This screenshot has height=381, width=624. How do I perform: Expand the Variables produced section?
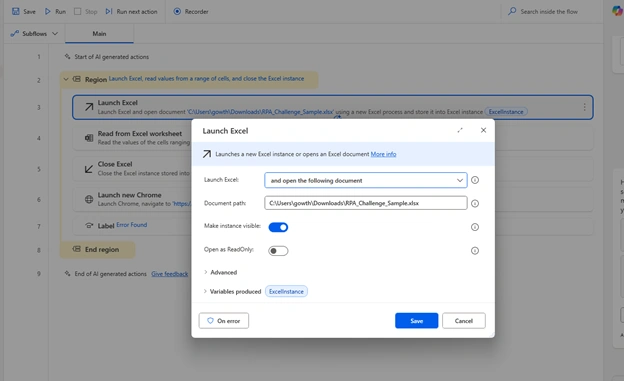click(232, 291)
